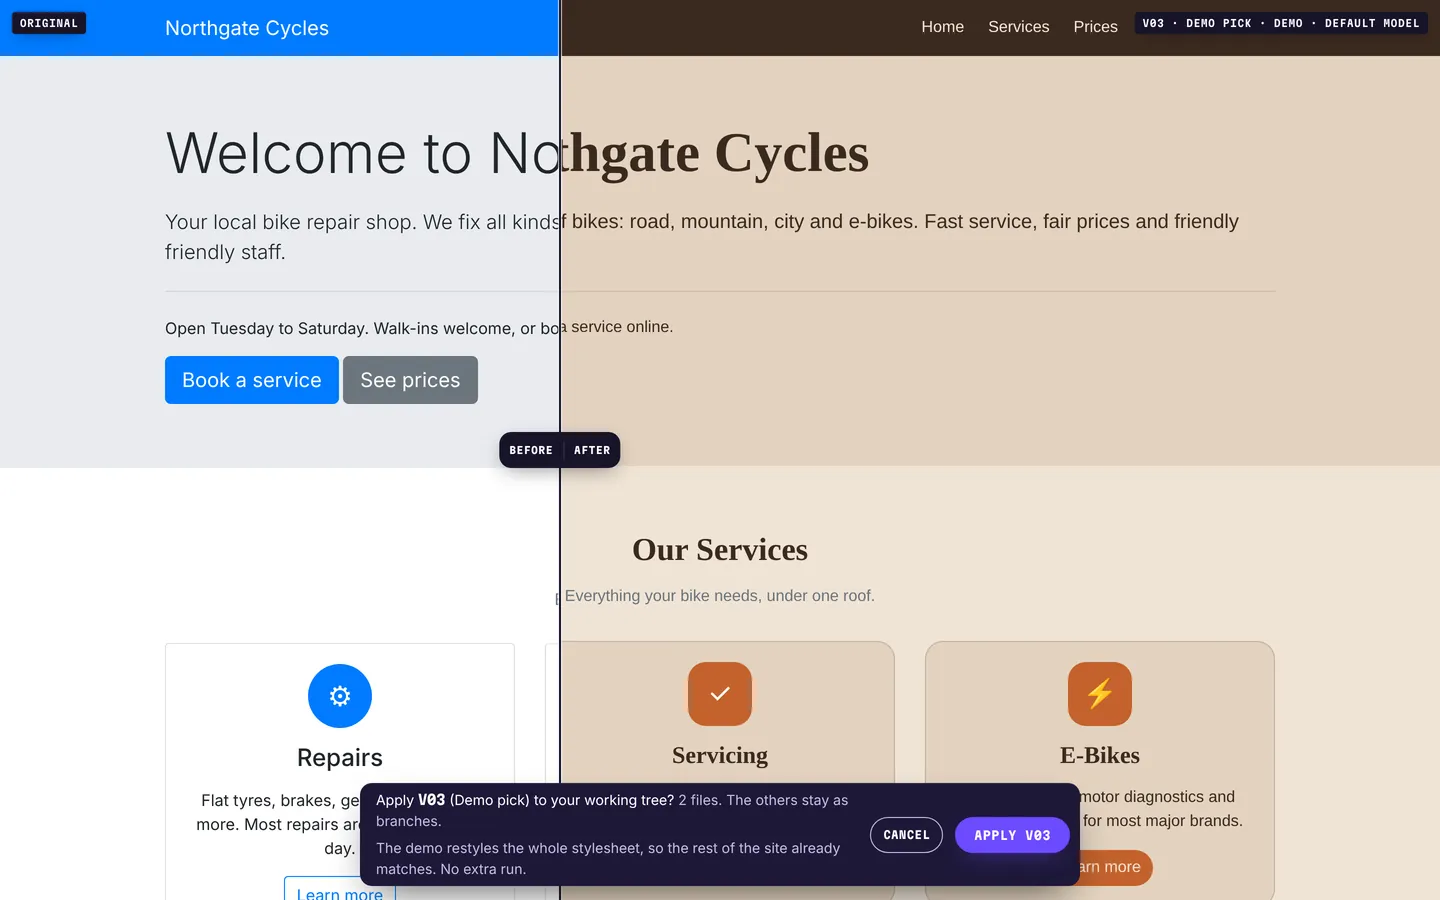Click Learn more under Repairs card
Viewport: 1440px width, 900px height.
340,889
